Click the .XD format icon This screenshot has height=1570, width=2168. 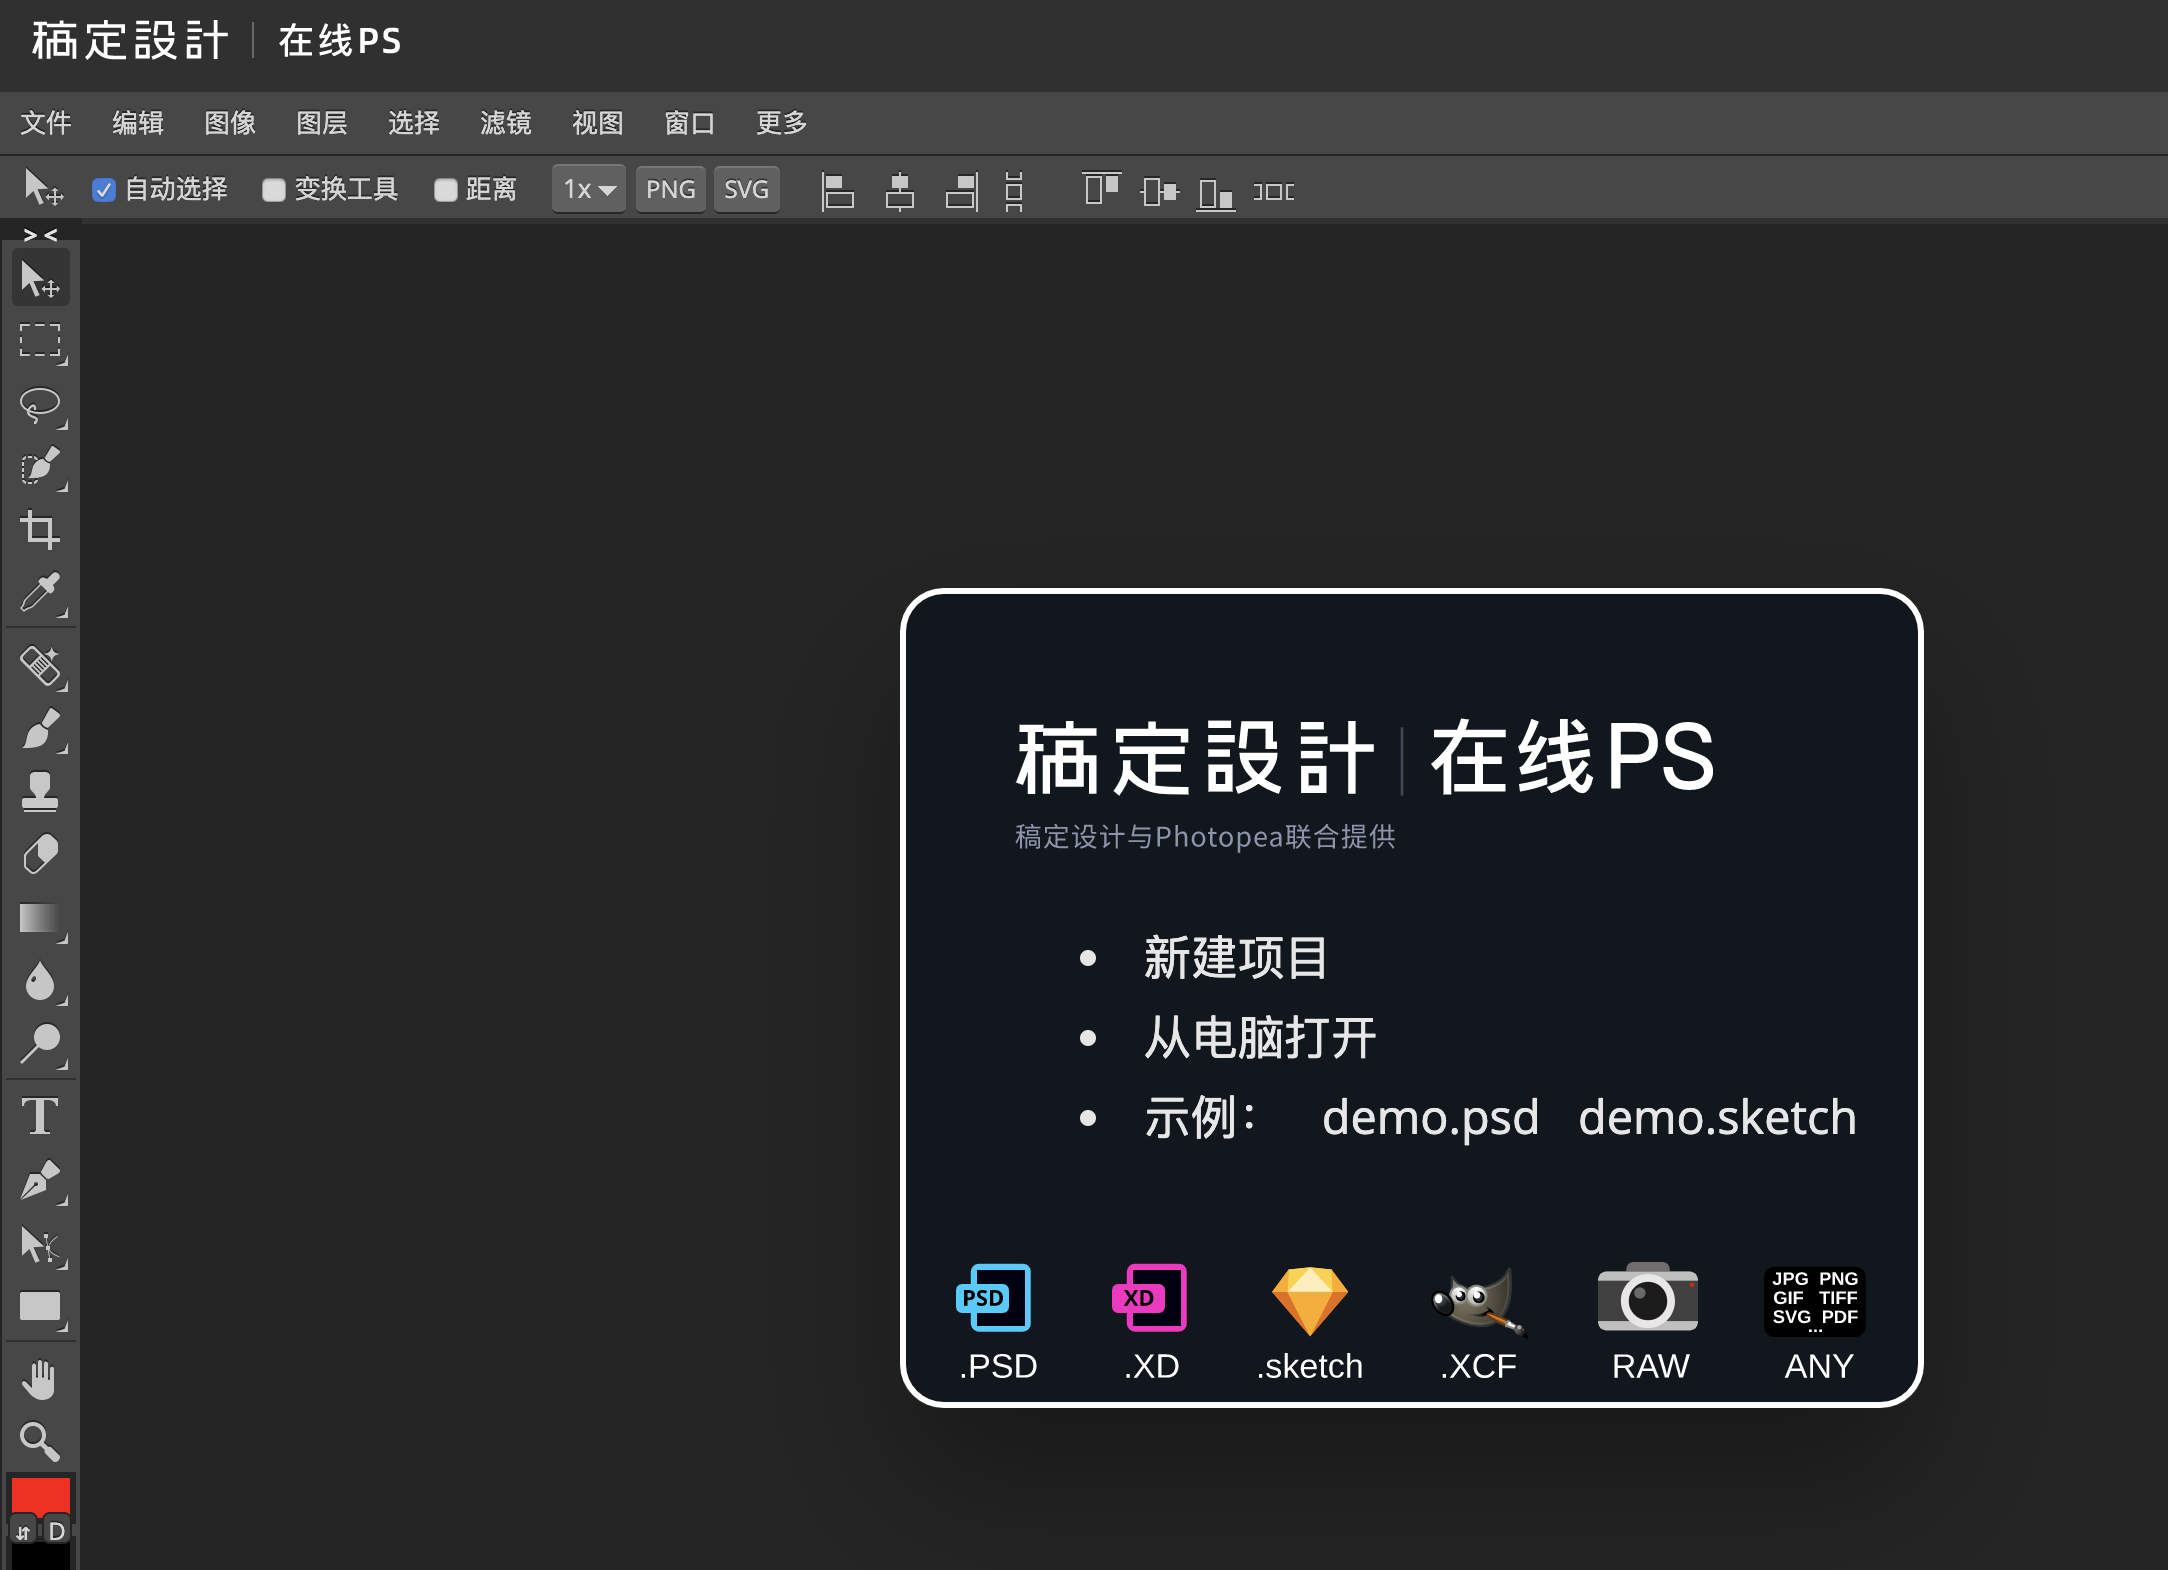[x=1150, y=1299]
